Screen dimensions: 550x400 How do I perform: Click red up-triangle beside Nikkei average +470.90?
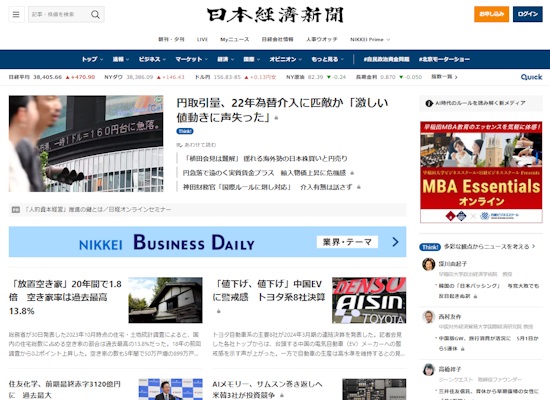pos(67,77)
